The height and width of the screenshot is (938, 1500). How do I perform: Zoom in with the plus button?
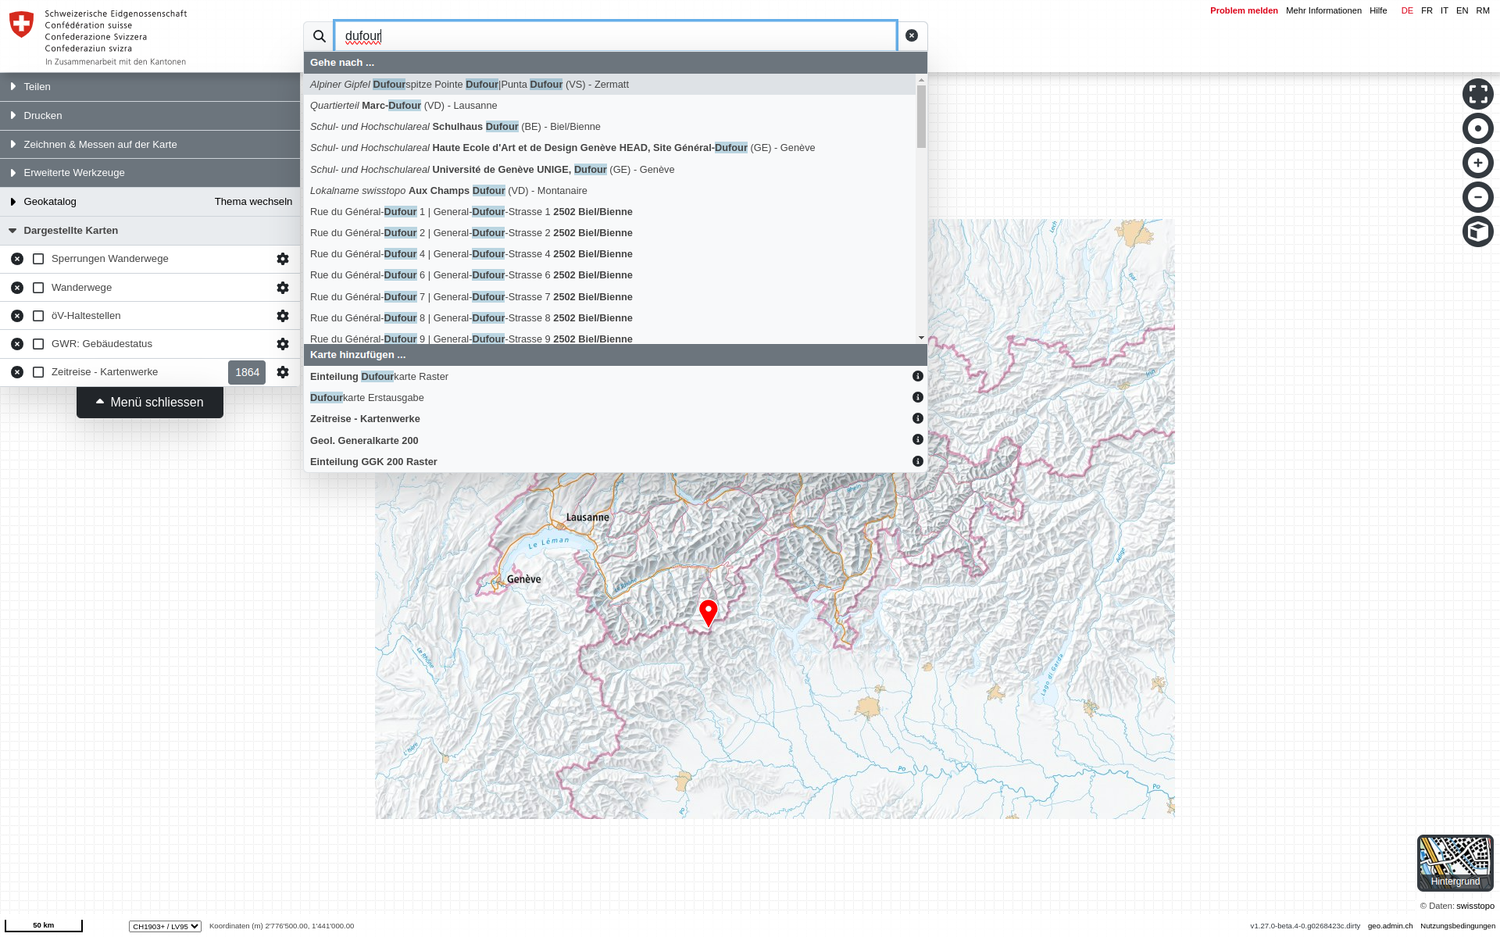click(1477, 163)
